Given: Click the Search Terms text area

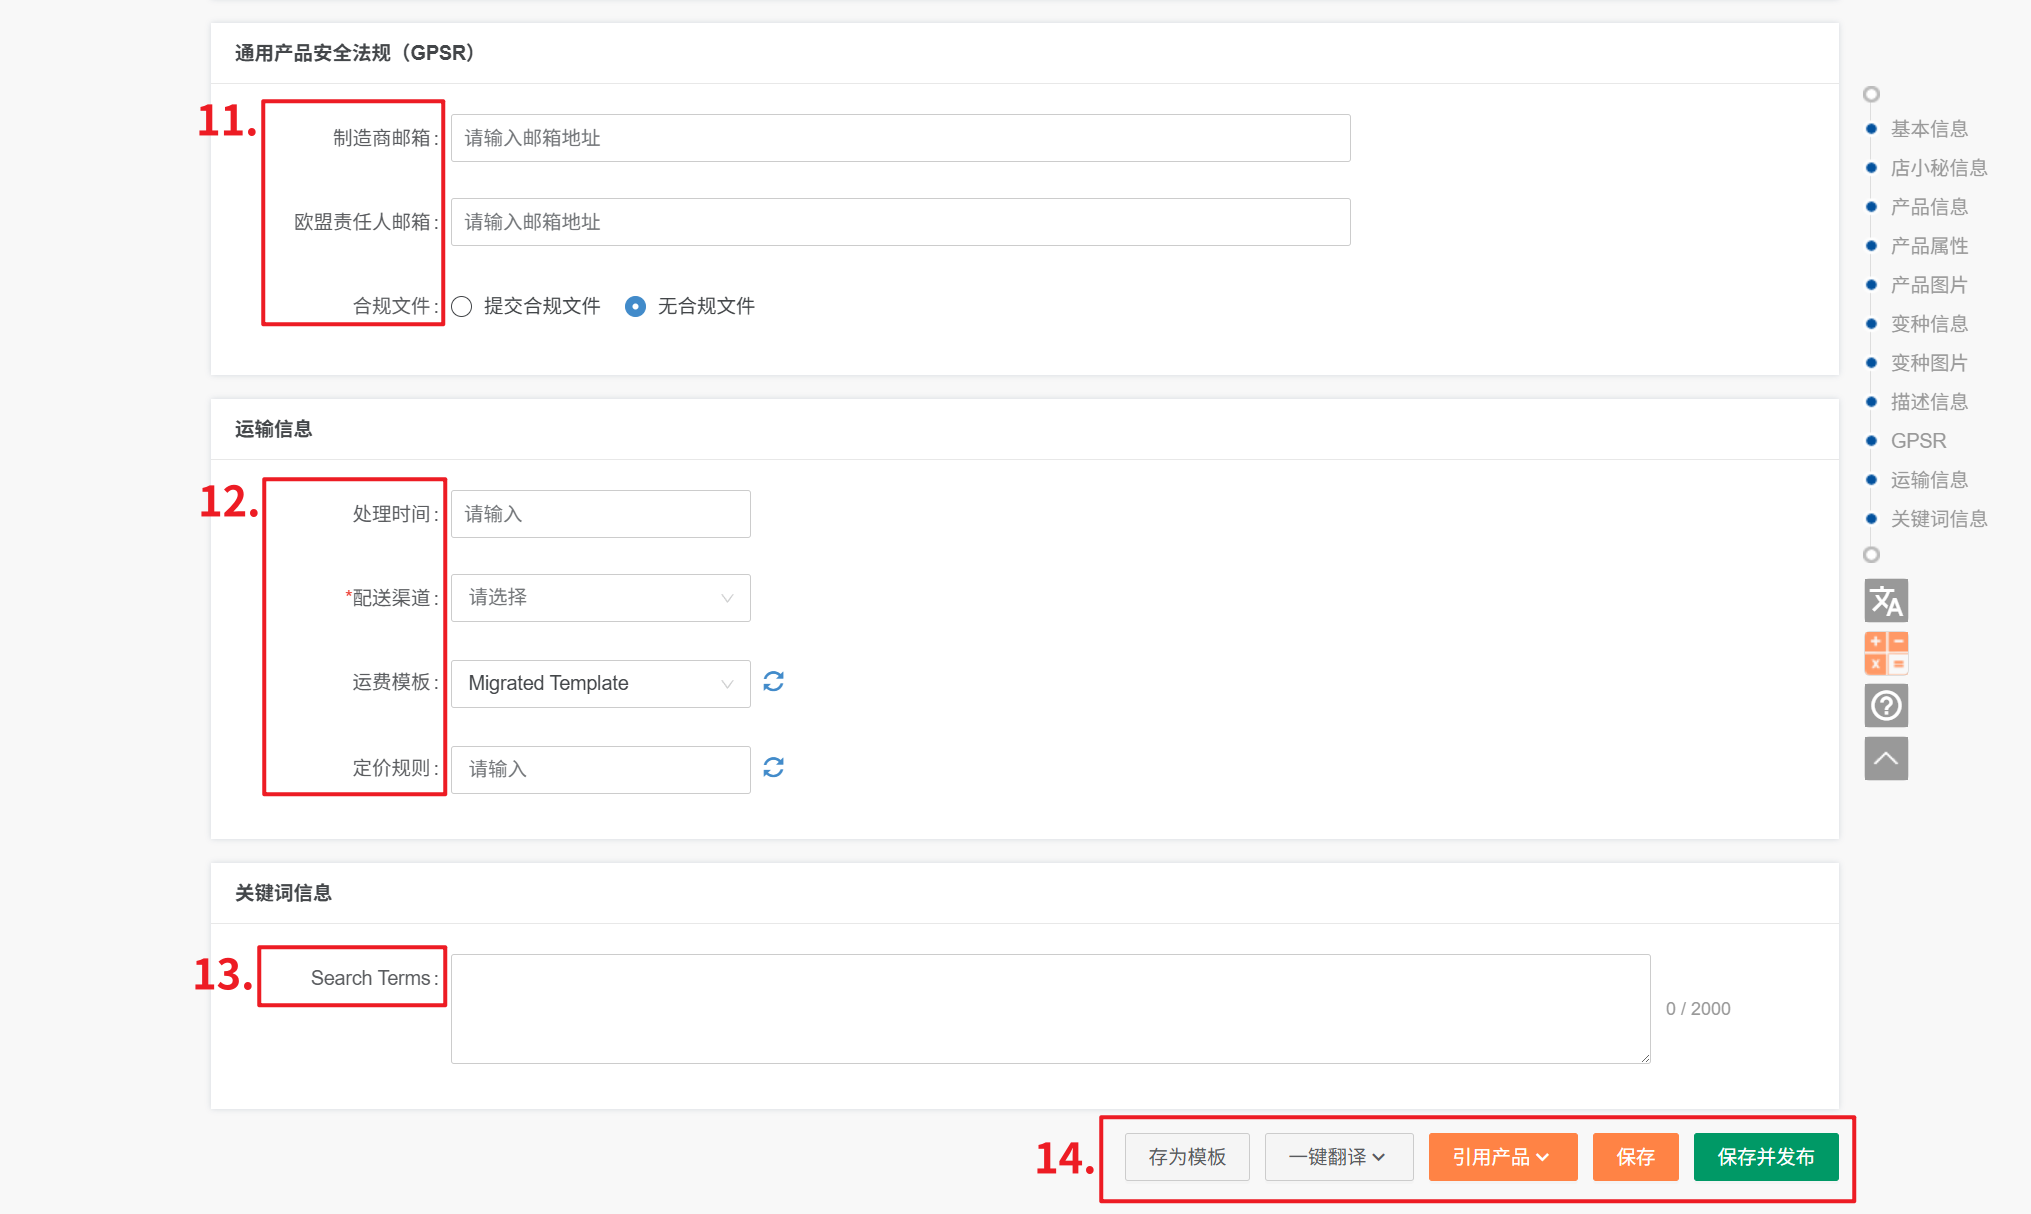Looking at the screenshot, I should pyautogui.click(x=1050, y=1008).
